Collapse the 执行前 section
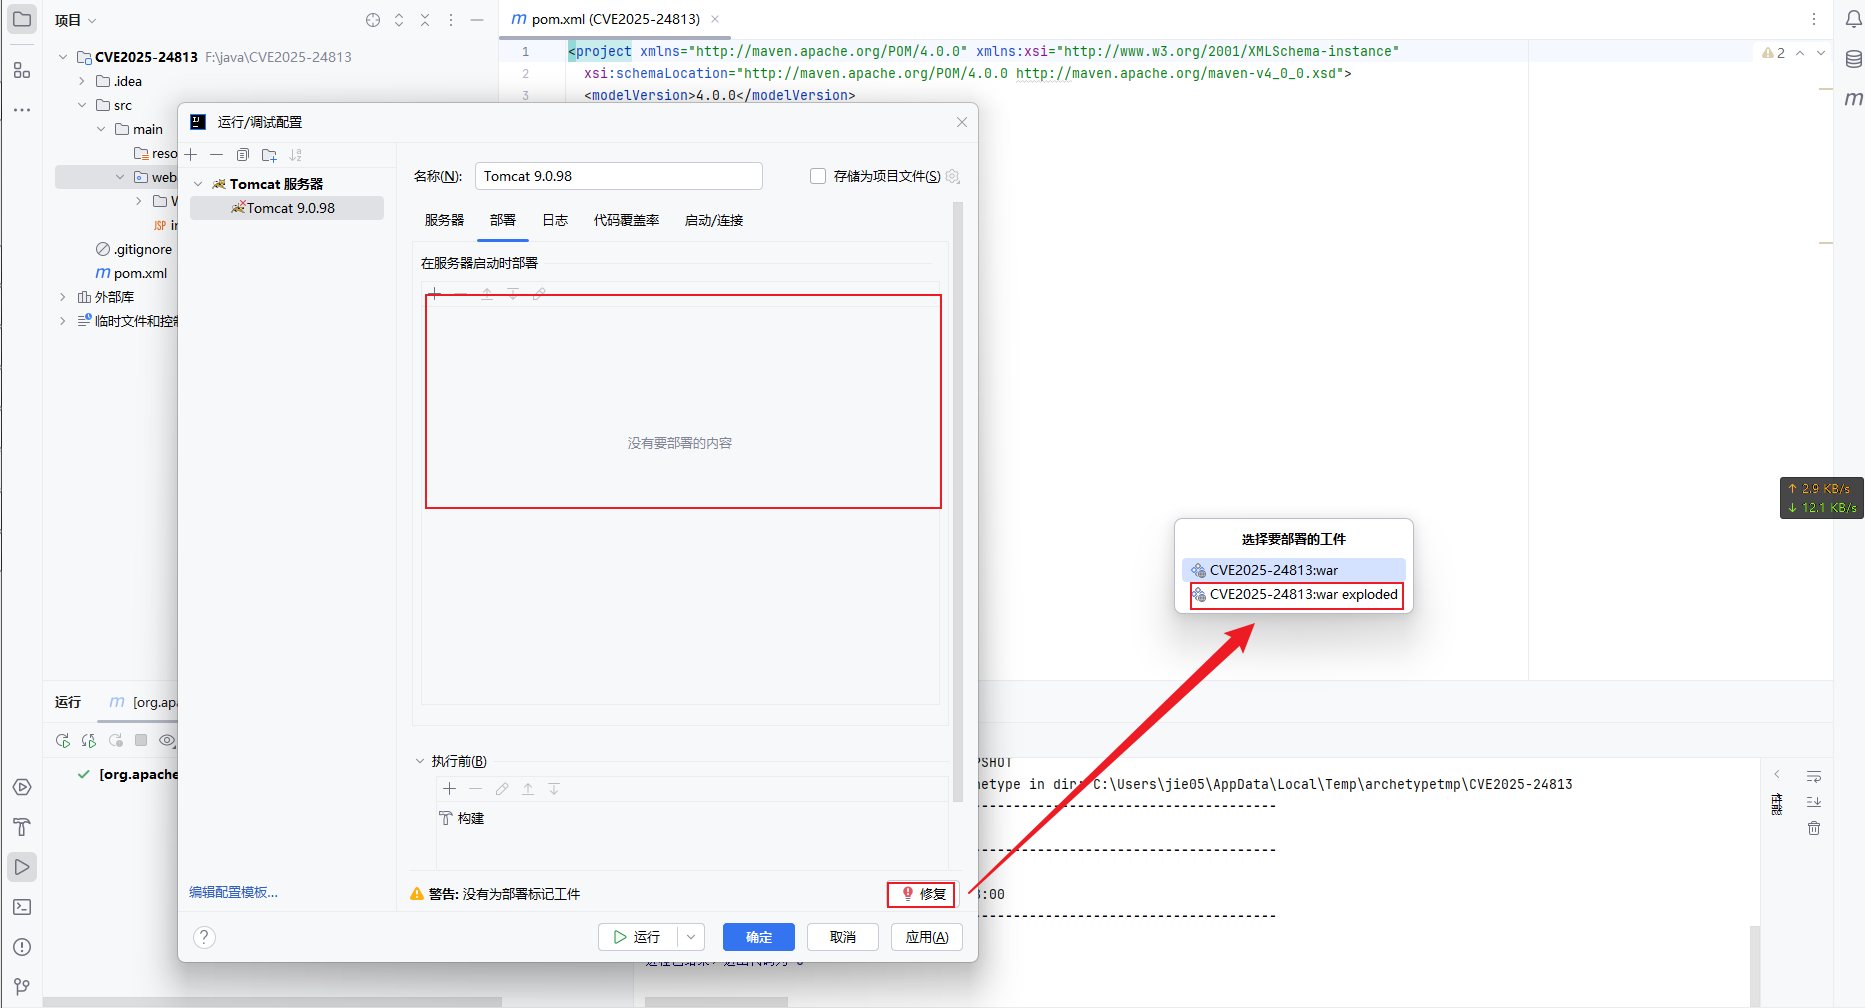 (420, 761)
